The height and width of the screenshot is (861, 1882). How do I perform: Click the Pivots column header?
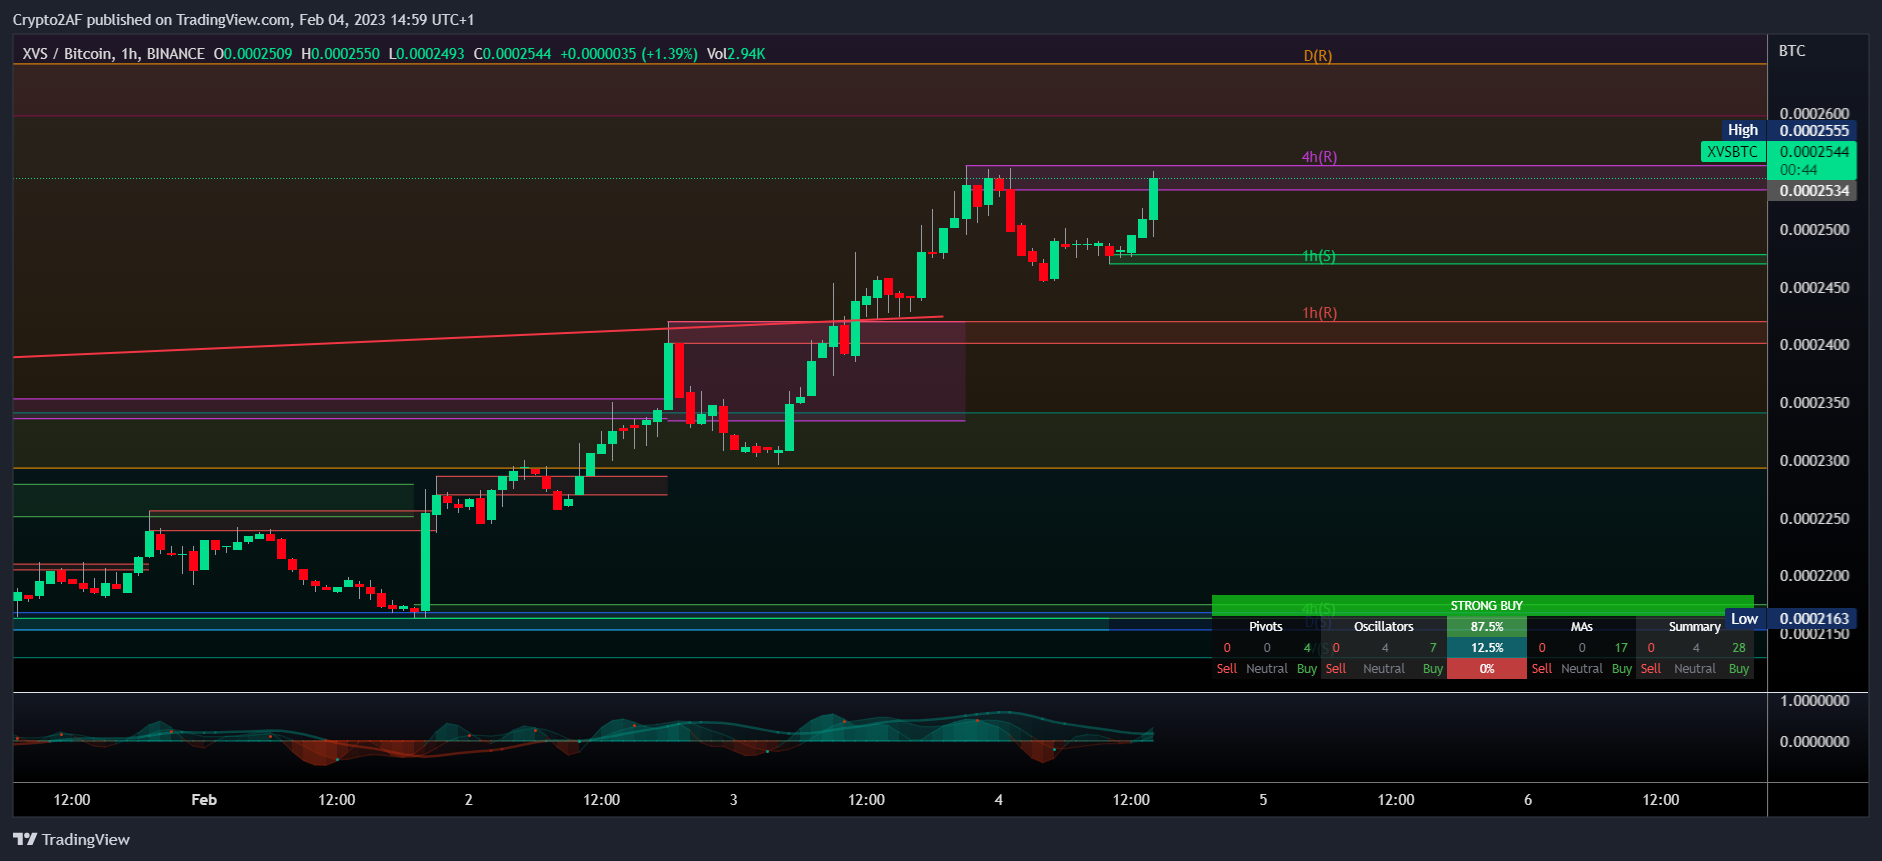pyautogui.click(x=1265, y=627)
